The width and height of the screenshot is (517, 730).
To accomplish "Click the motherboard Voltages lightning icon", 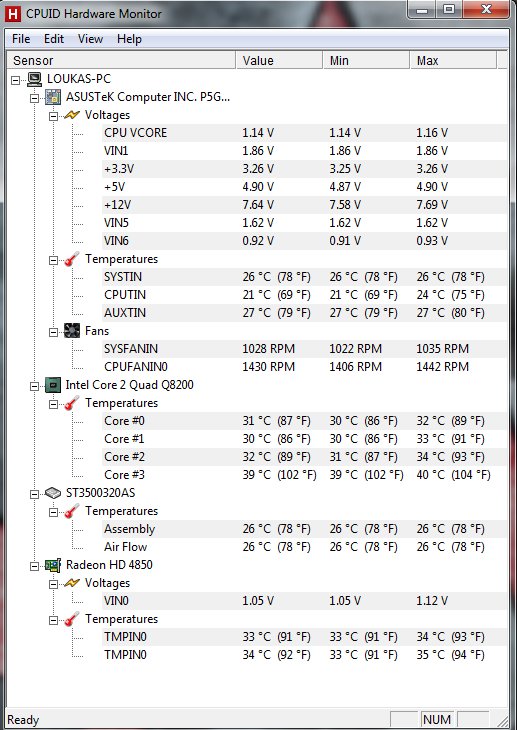I will pyautogui.click(x=72, y=115).
